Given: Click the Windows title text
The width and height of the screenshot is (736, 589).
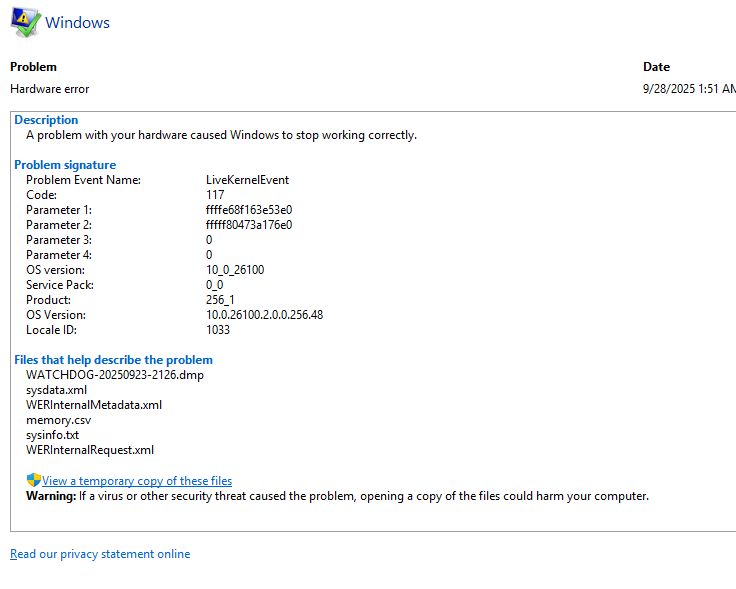Looking at the screenshot, I should tap(77, 22).
